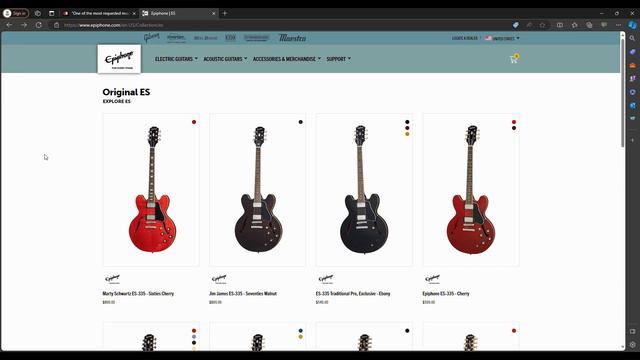Select black swatch on ES-335 Traditional Pro
Image resolution: width=640 pixels, height=360 pixels.
coord(407,122)
